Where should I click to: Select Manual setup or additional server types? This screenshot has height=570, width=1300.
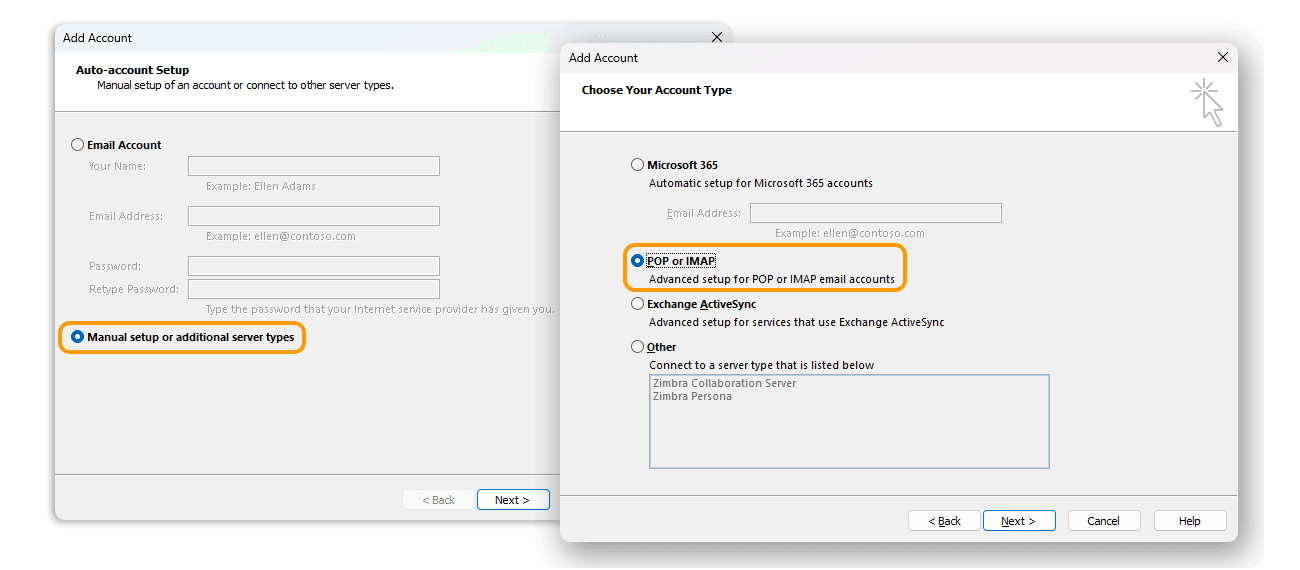click(78, 338)
